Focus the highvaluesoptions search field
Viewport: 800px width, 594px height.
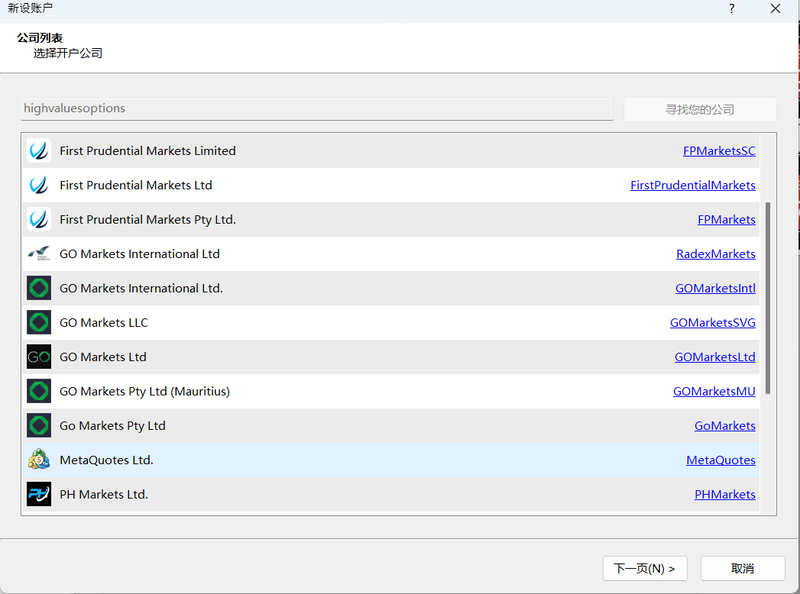(317, 109)
